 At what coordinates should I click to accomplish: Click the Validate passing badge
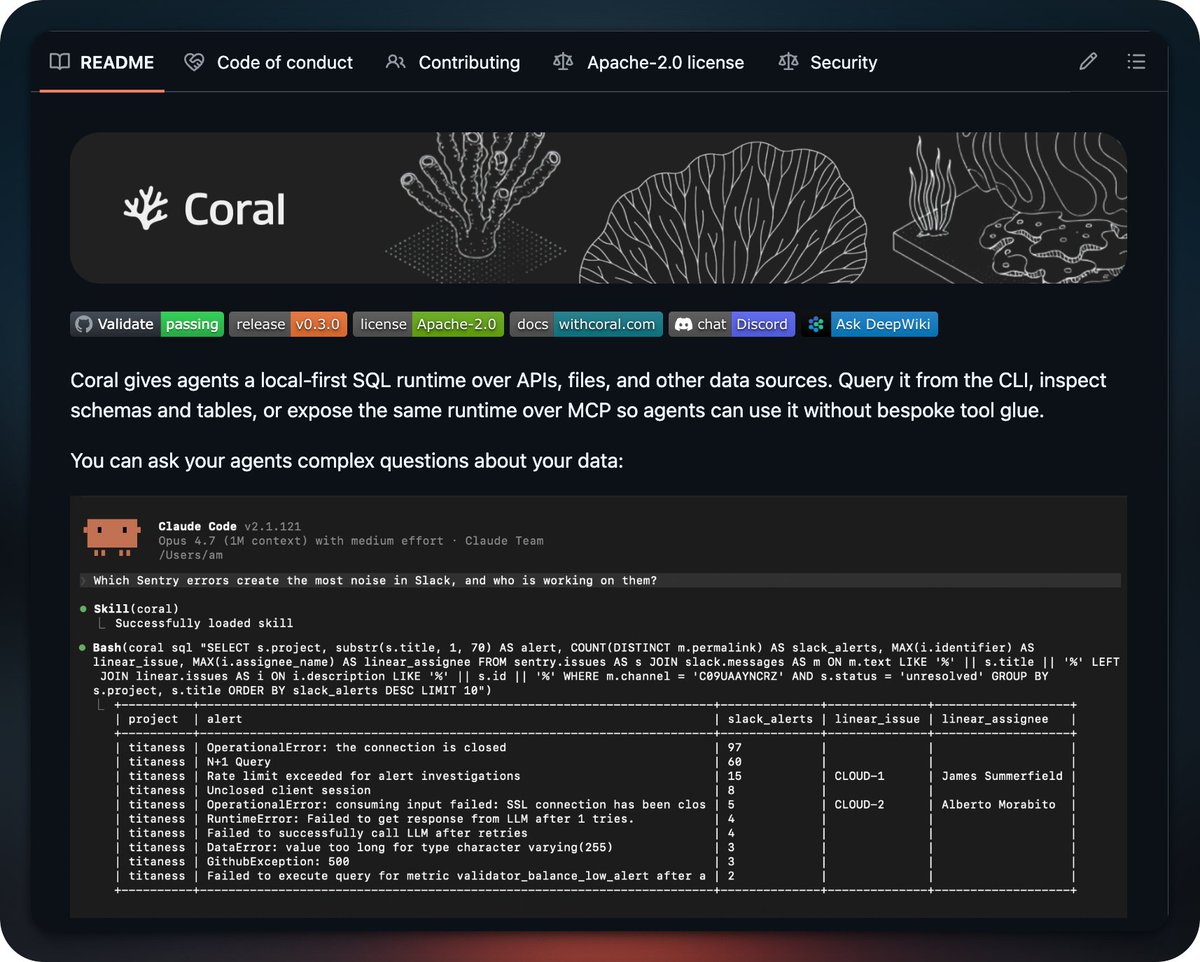(x=146, y=324)
